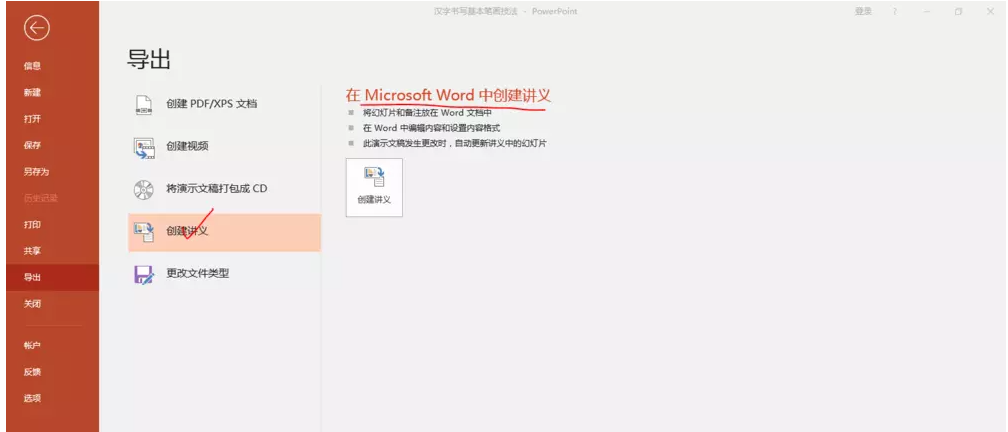Click the 创建讲义 button in right pane

point(374,187)
